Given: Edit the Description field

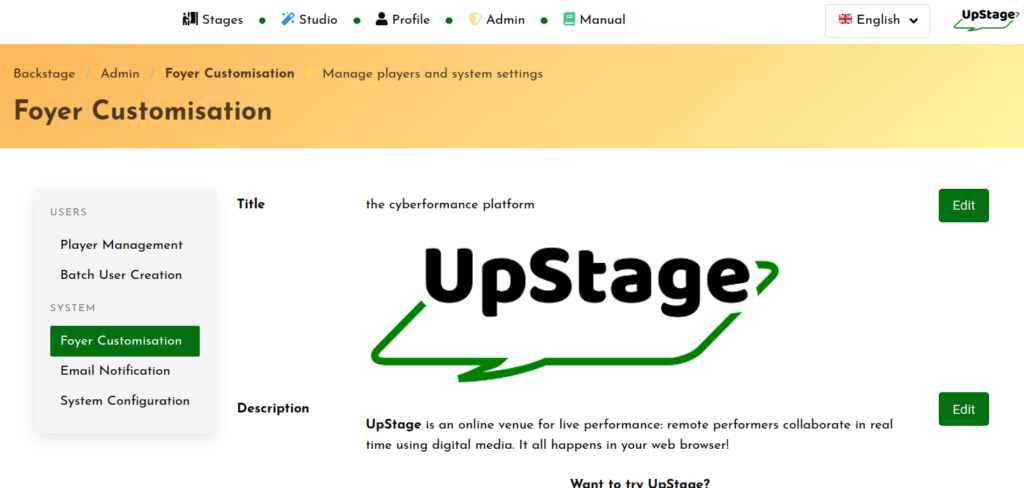Looking at the screenshot, I should (964, 409).
